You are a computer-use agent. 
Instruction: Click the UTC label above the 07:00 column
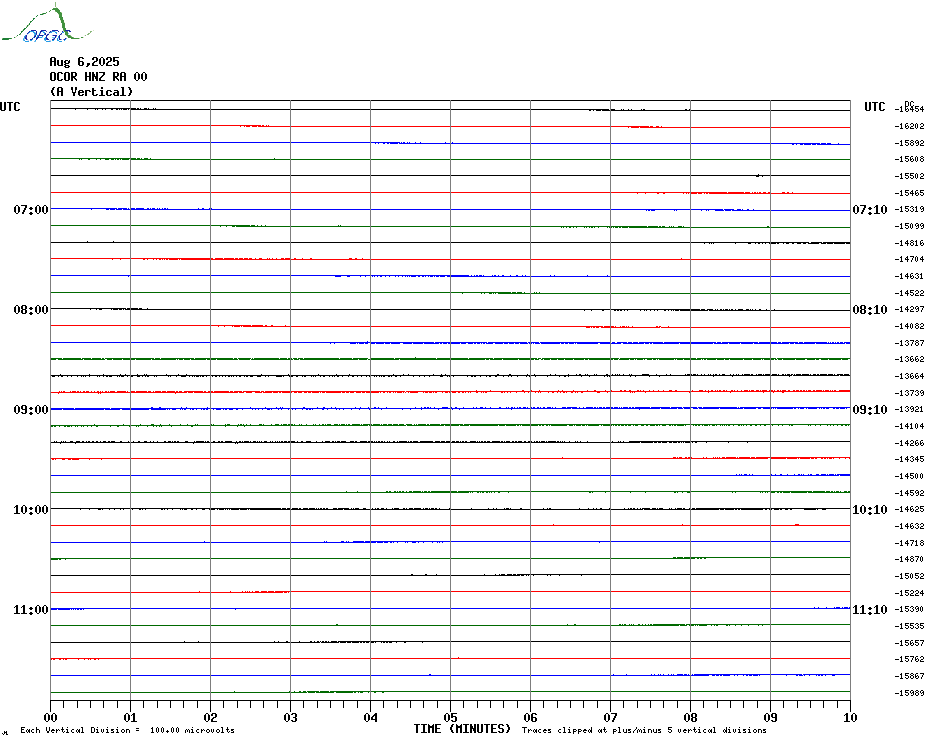[x=10, y=107]
